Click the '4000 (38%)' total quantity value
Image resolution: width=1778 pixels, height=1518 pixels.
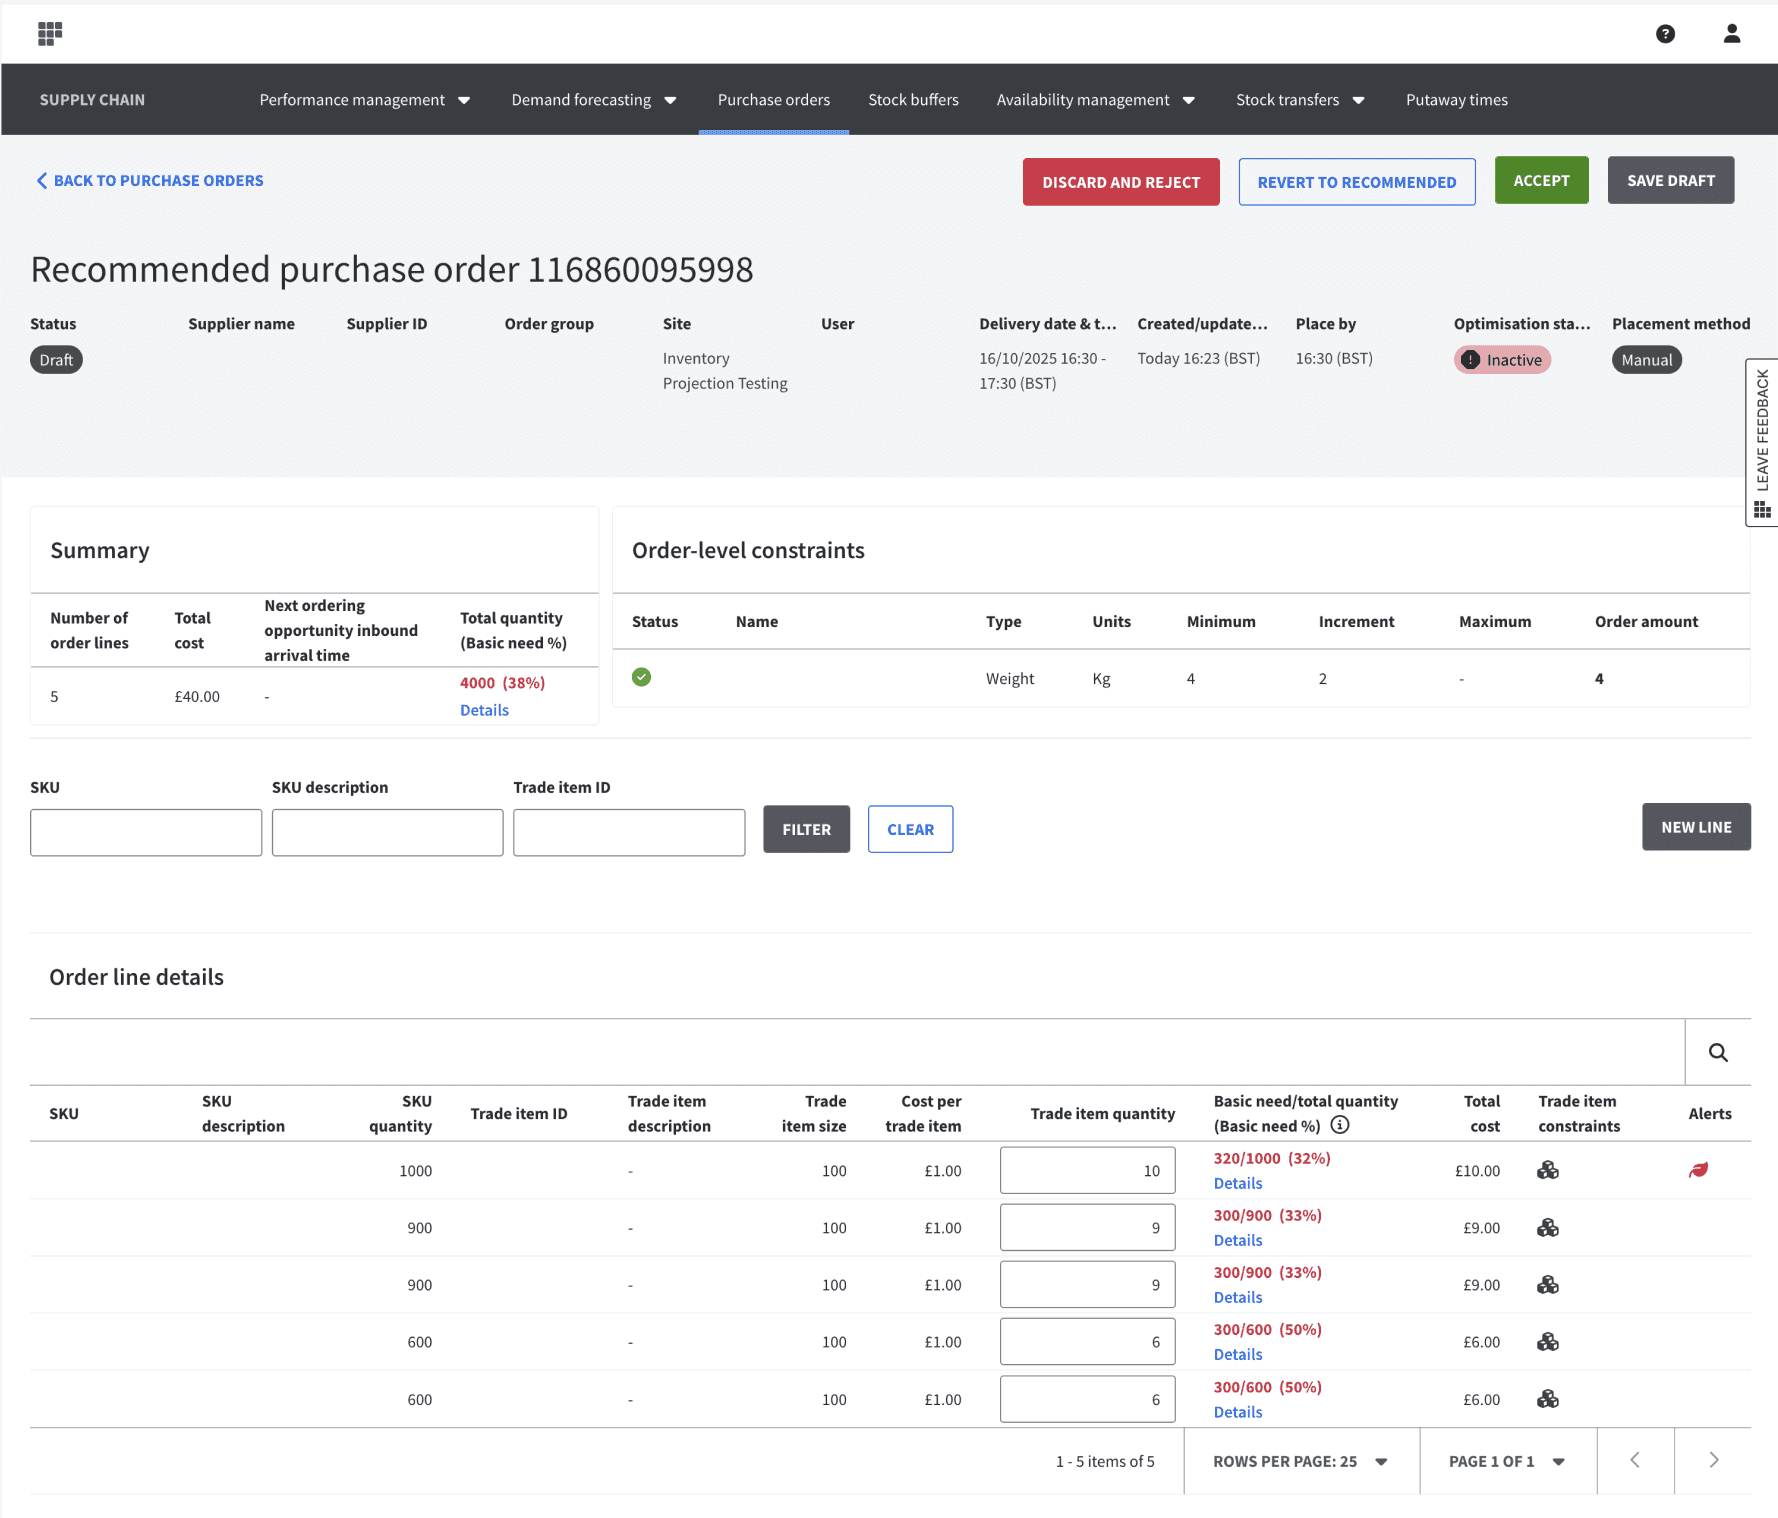502,682
